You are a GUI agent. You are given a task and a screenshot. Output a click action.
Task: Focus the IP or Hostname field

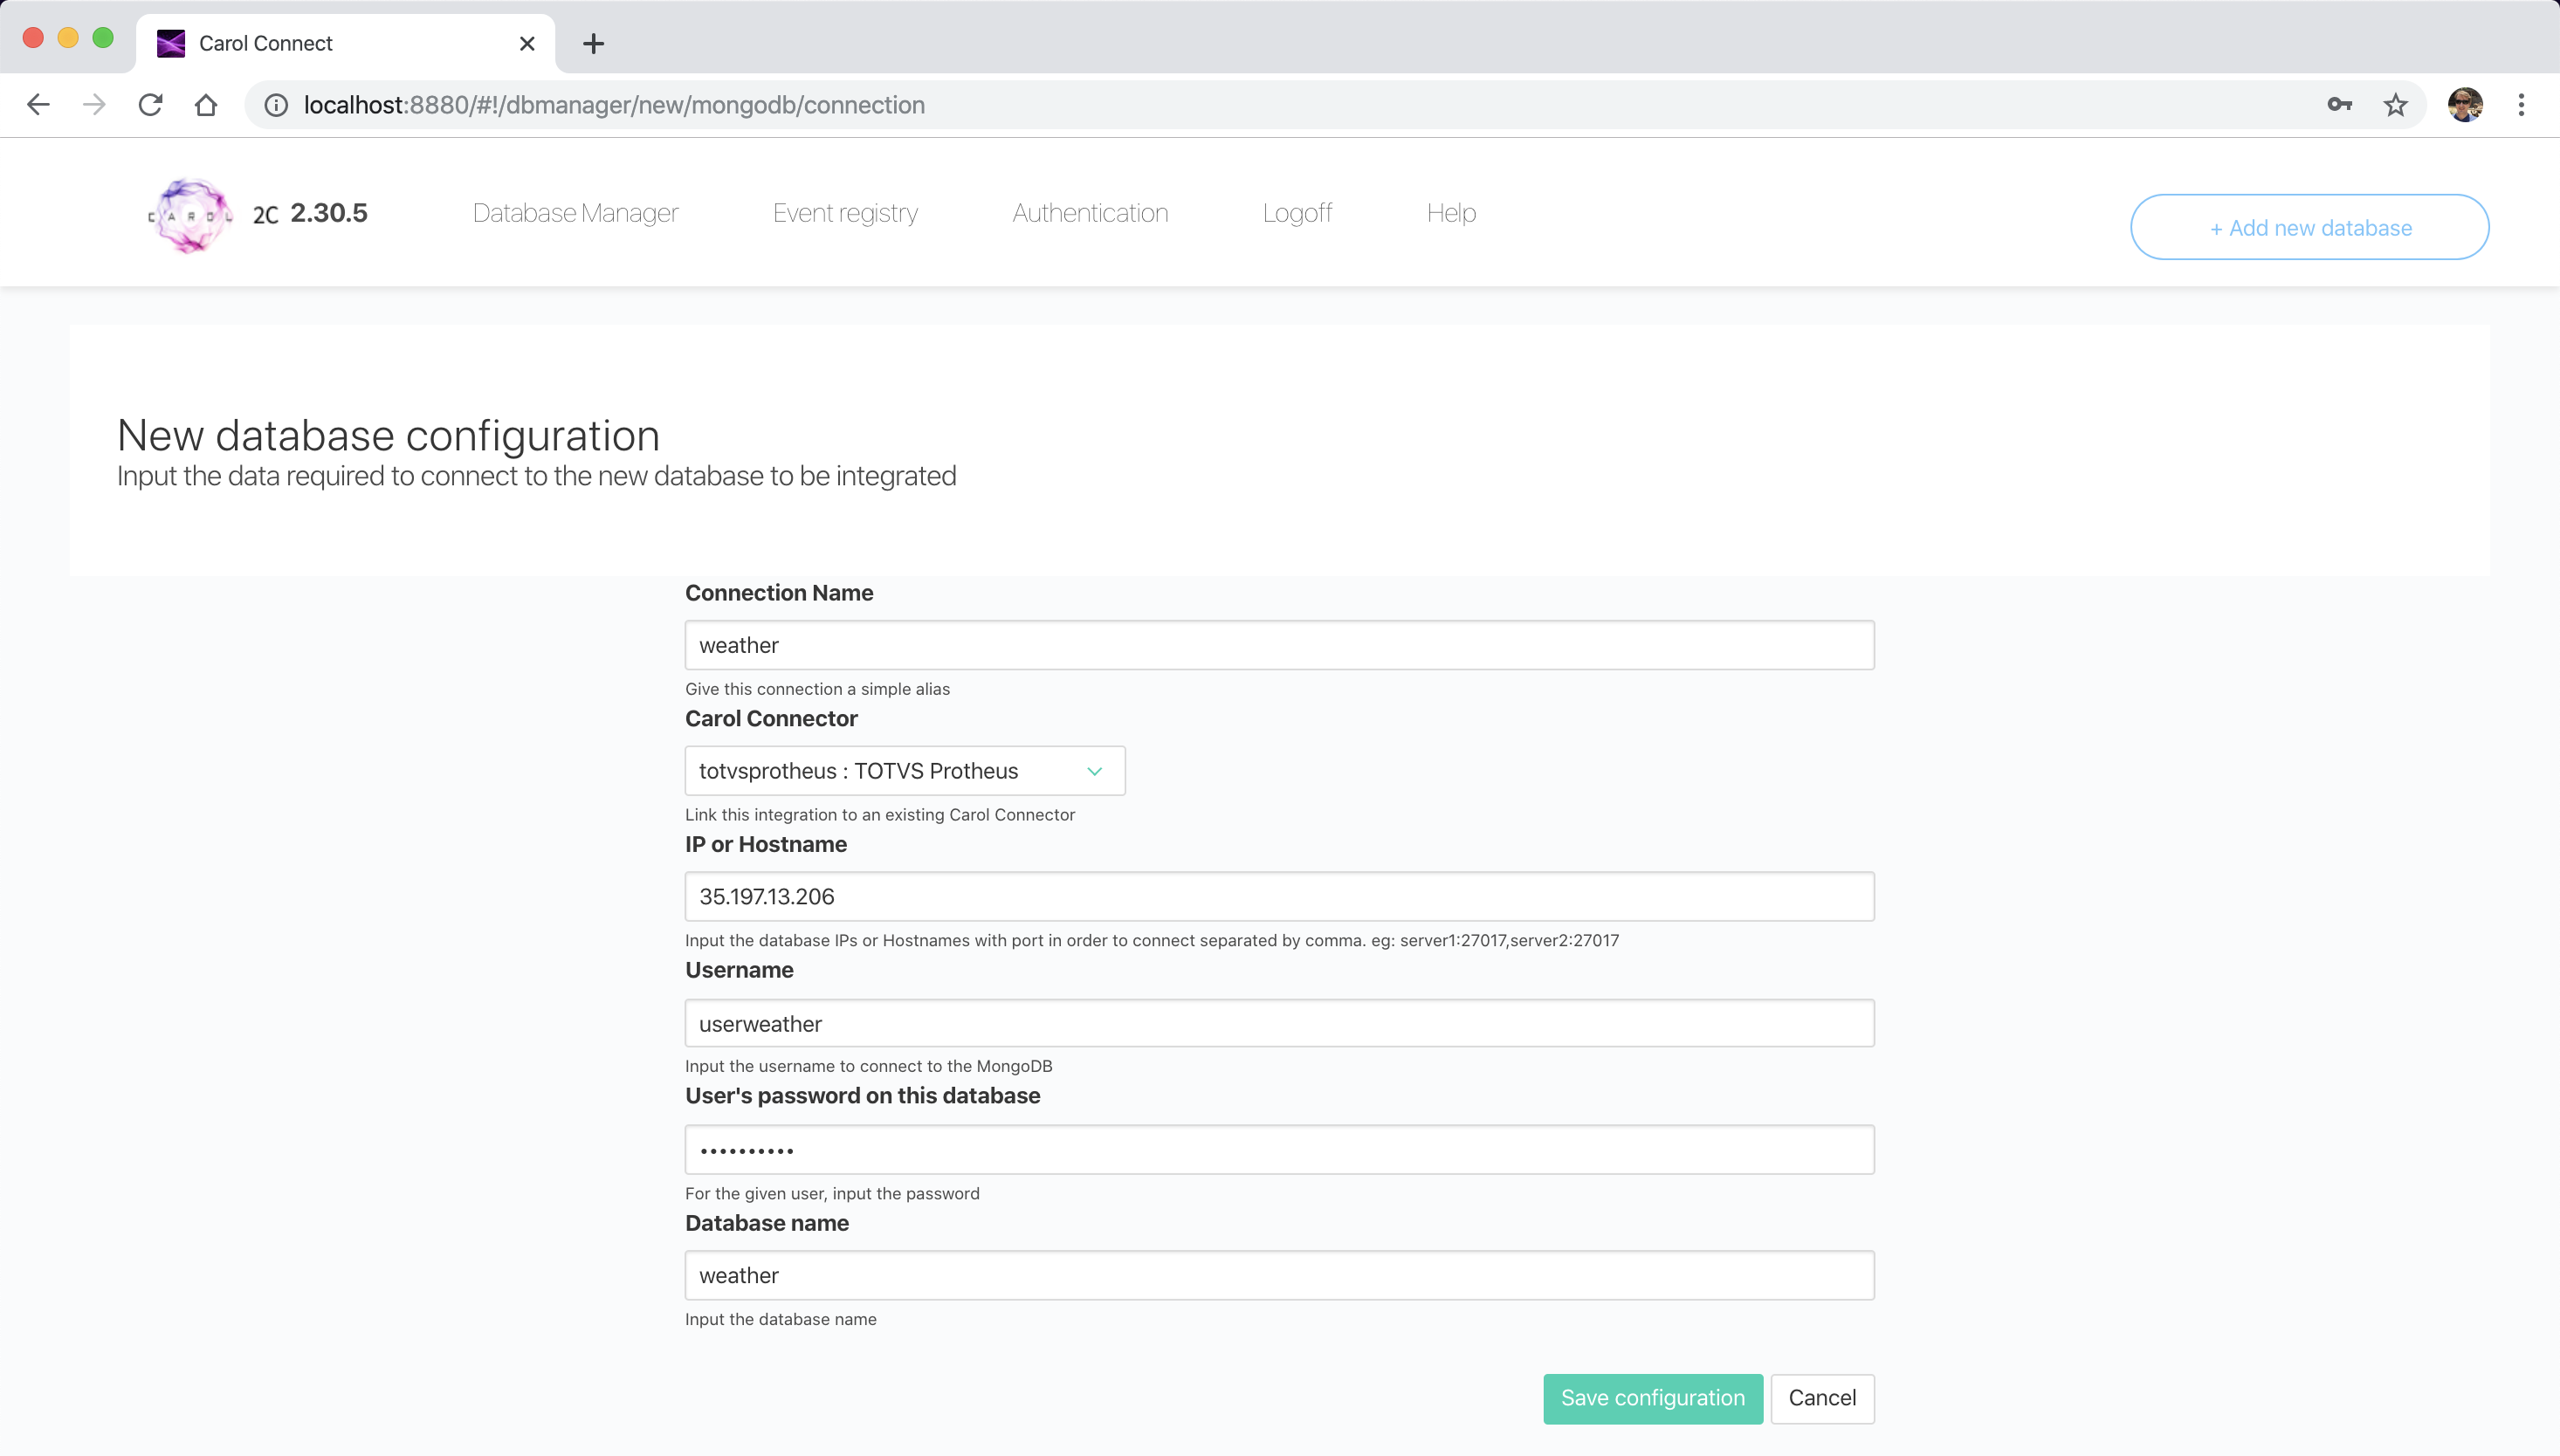pyautogui.click(x=1279, y=896)
